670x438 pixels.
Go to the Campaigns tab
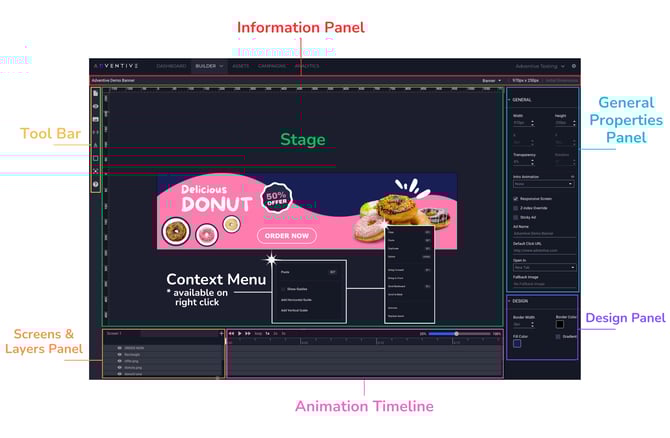pyautogui.click(x=272, y=66)
